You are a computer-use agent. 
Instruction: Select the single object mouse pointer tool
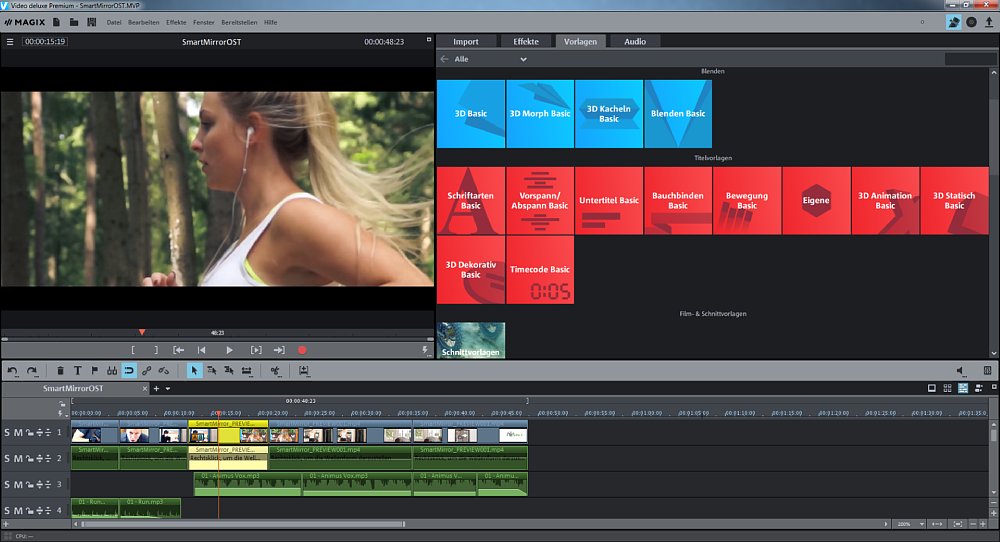(x=195, y=370)
